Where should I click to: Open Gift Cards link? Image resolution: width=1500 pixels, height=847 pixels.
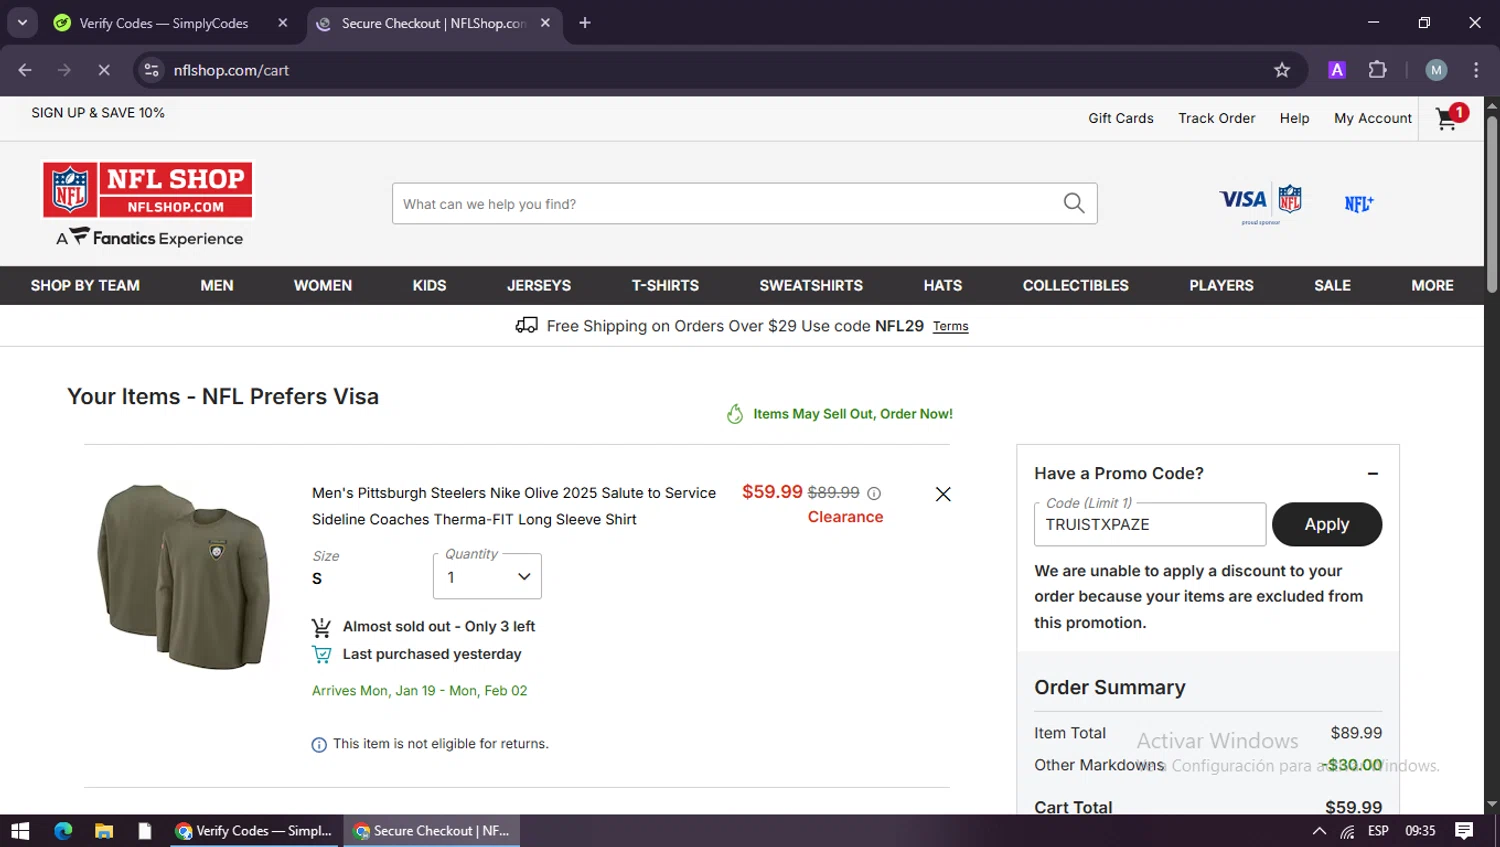tap(1121, 118)
